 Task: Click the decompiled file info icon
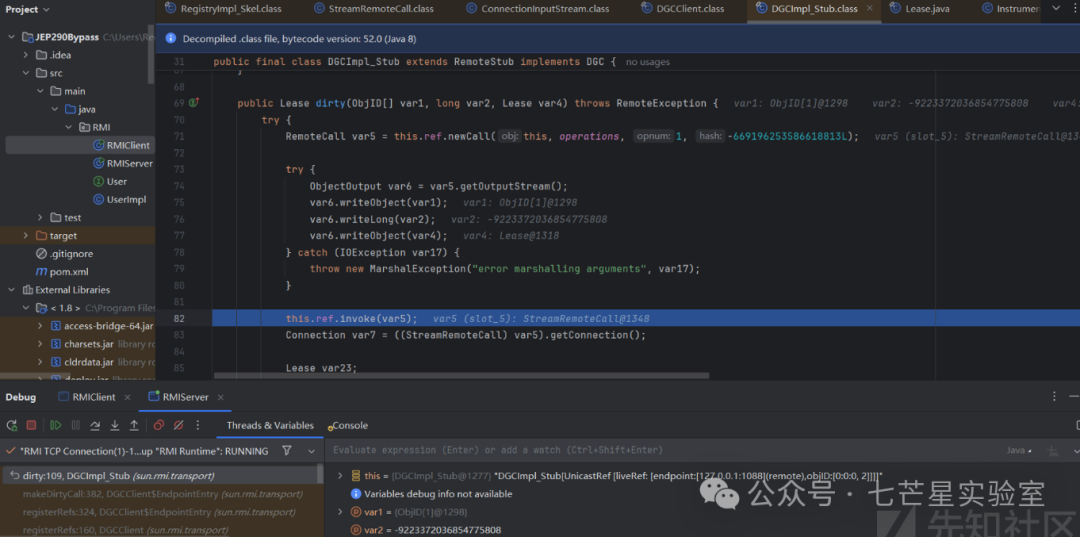coord(170,39)
